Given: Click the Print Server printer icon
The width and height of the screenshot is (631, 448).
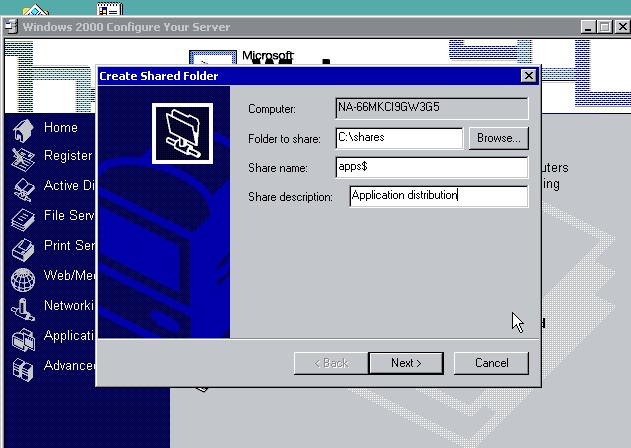Looking at the screenshot, I should click(x=23, y=250).
